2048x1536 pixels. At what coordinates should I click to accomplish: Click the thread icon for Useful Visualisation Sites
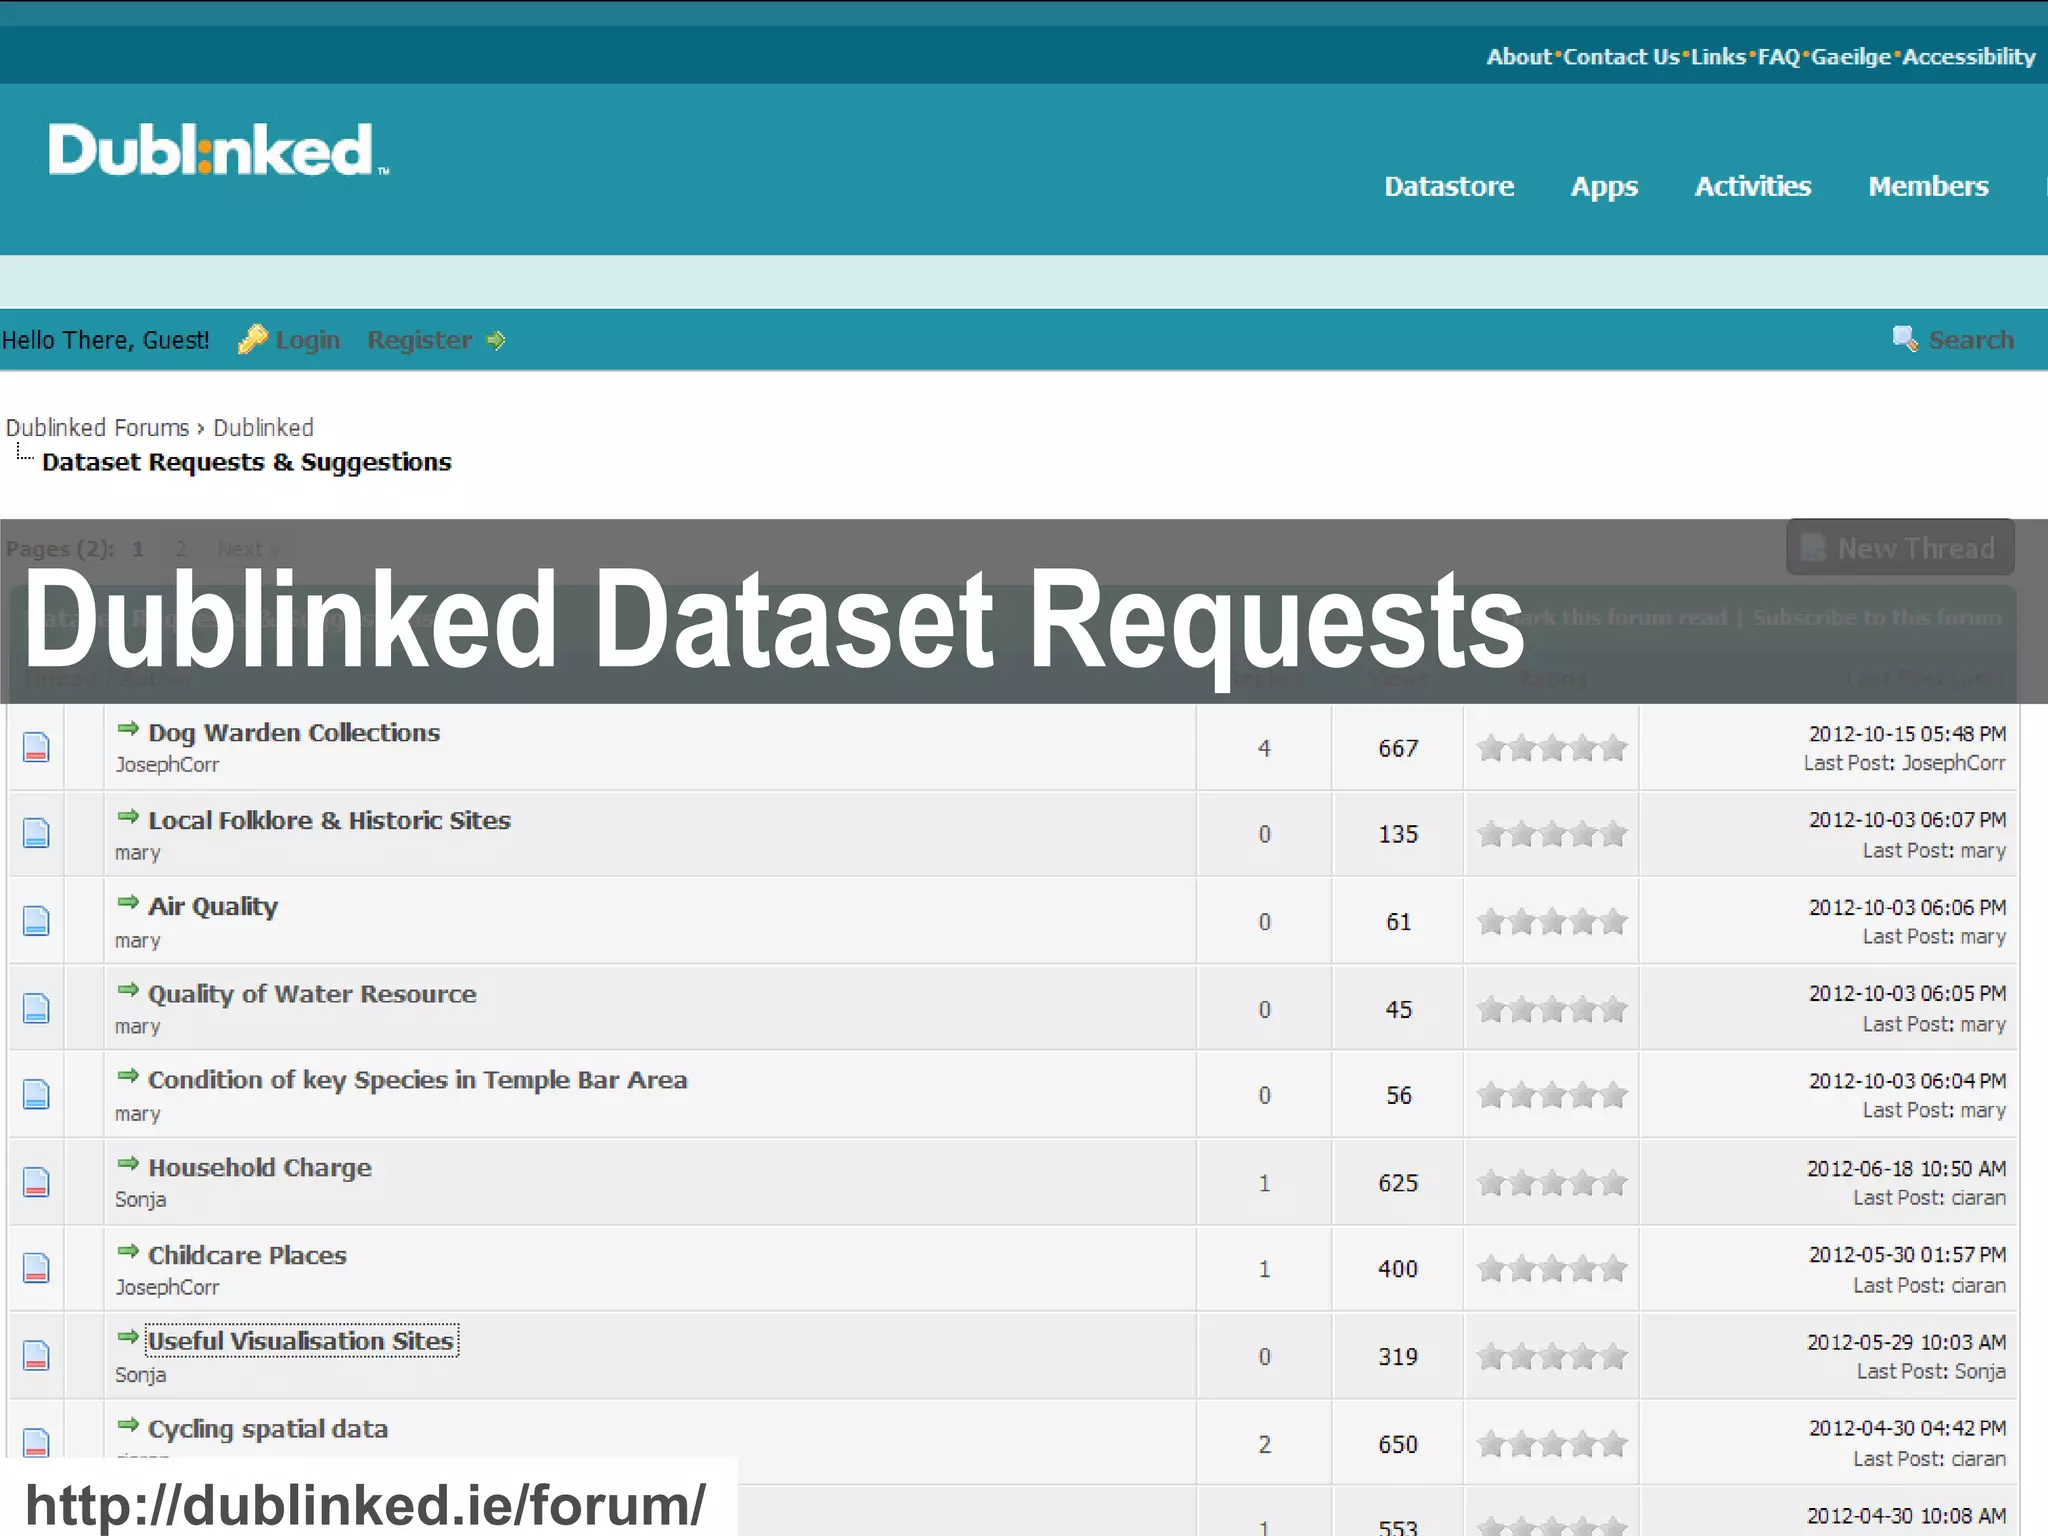(36, 1355)
